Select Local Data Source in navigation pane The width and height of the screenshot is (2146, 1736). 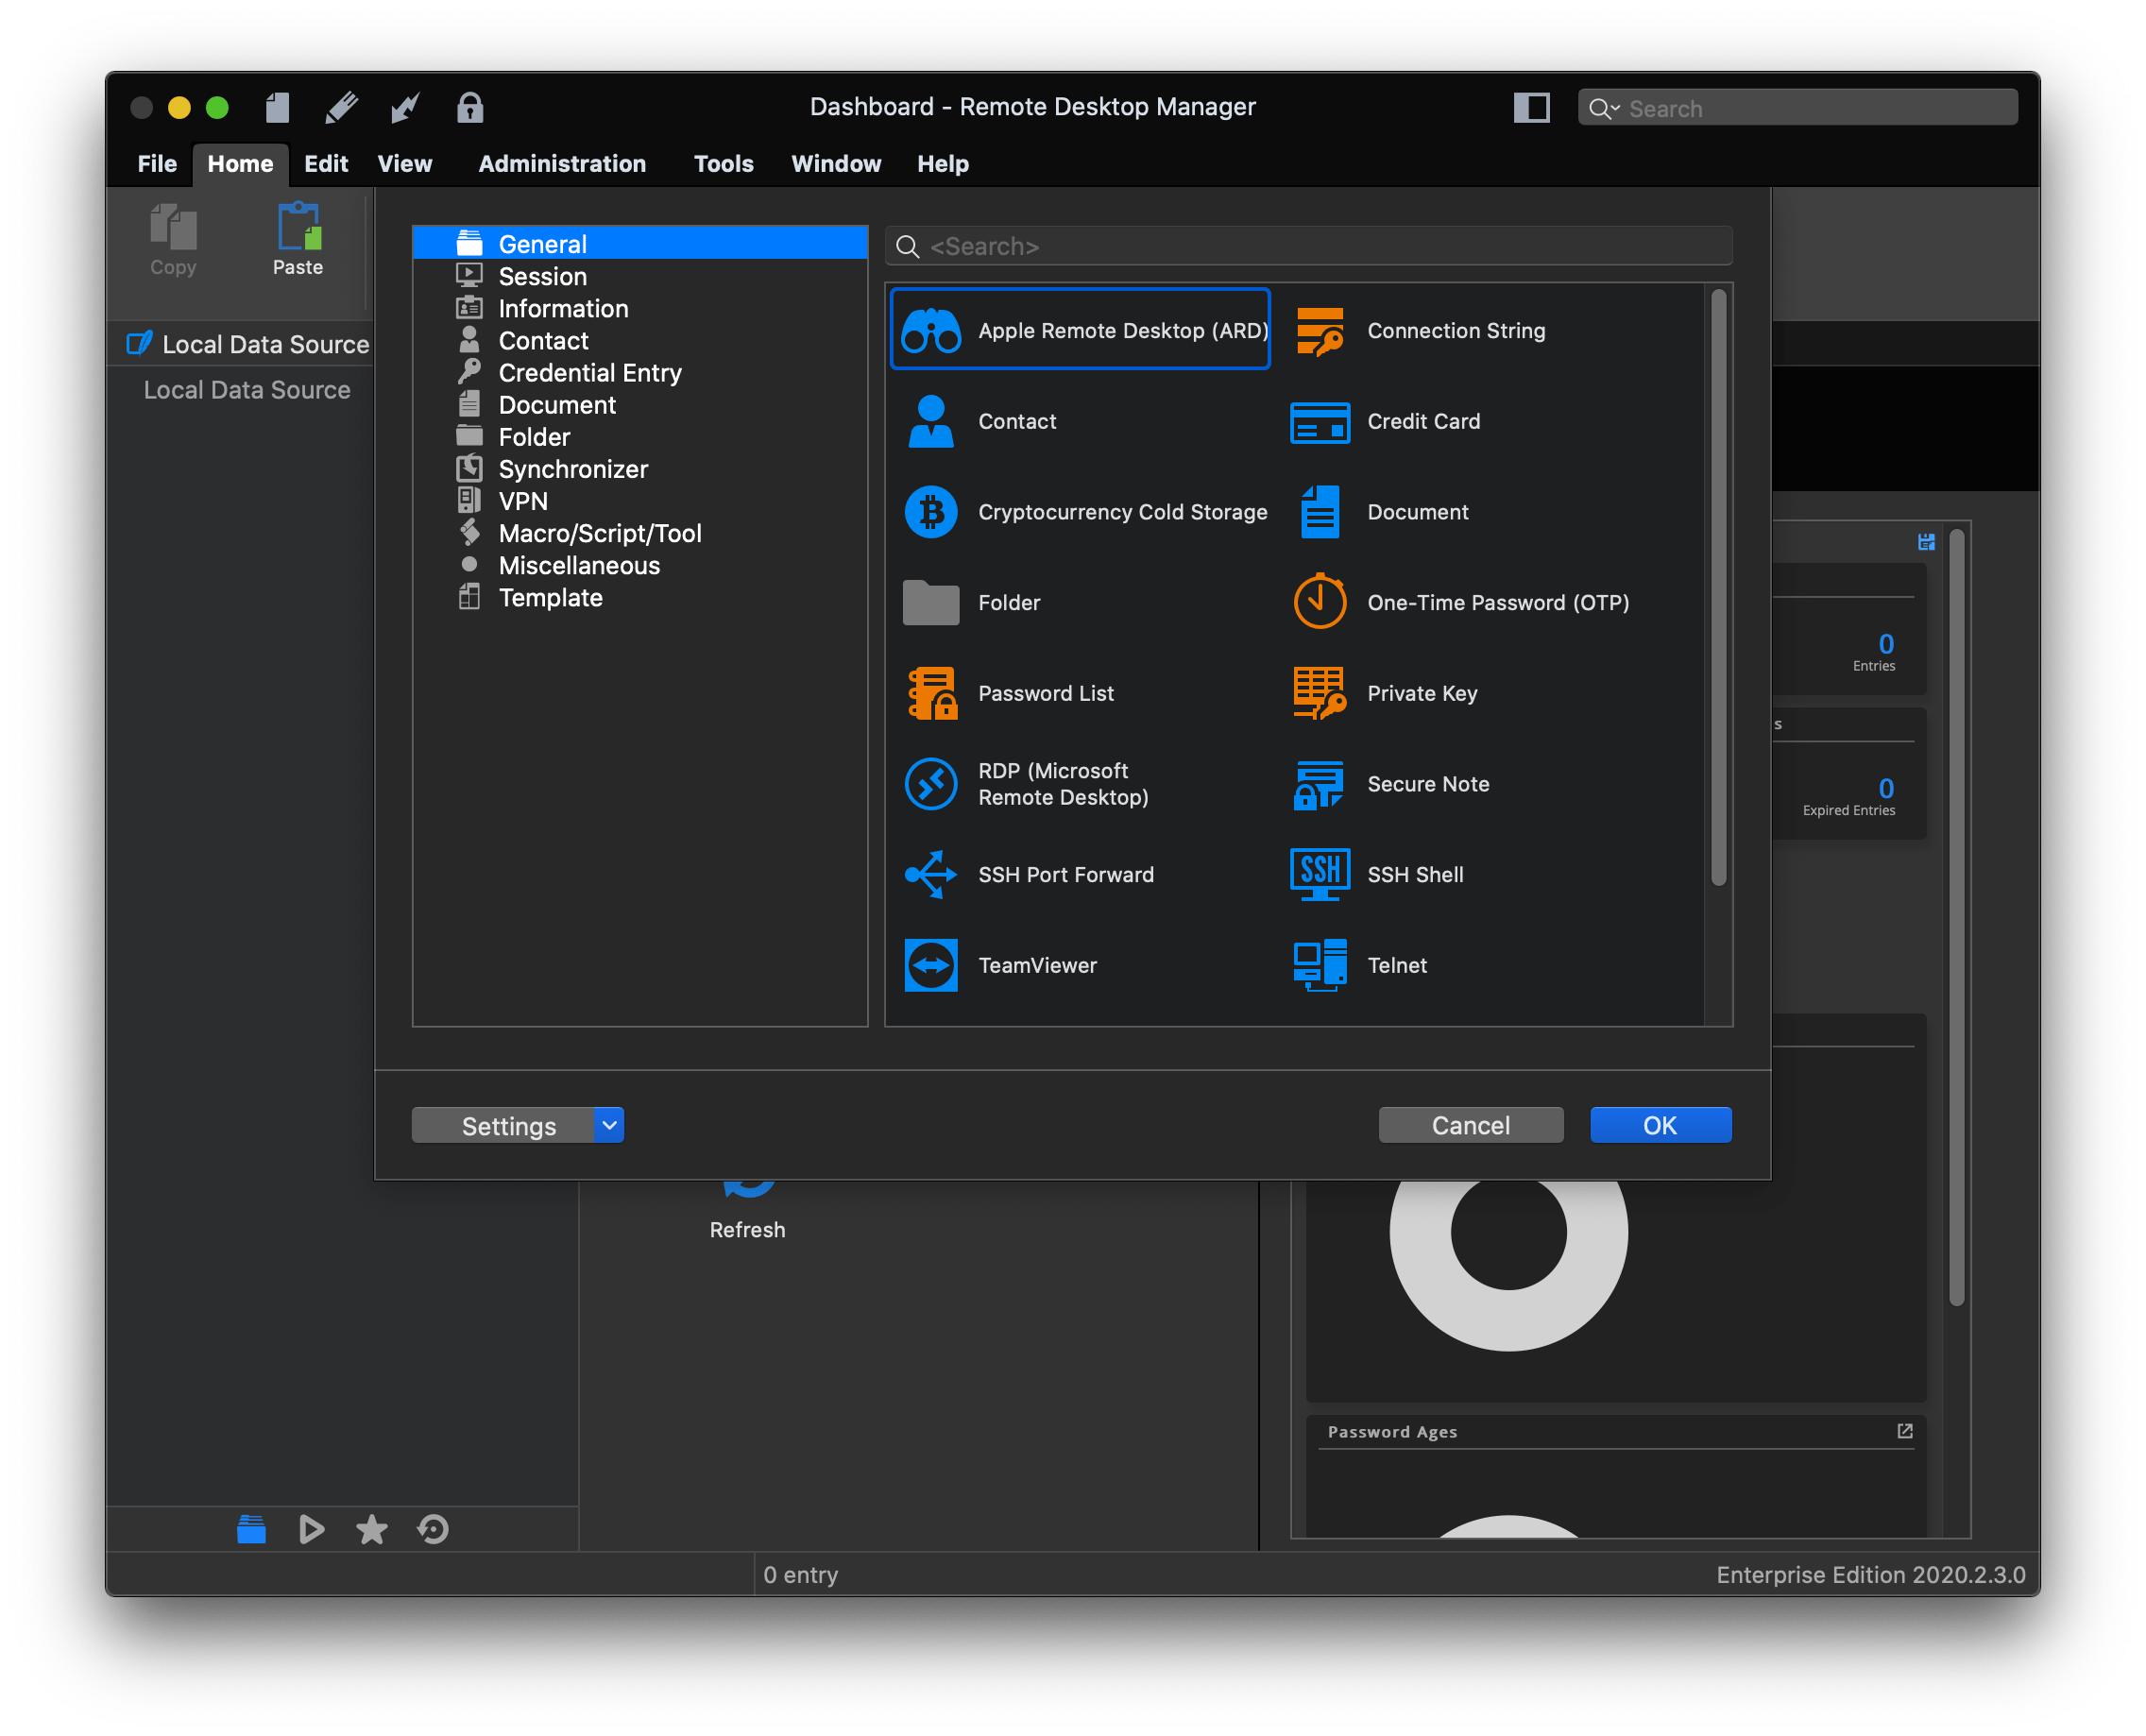point(246,390)
